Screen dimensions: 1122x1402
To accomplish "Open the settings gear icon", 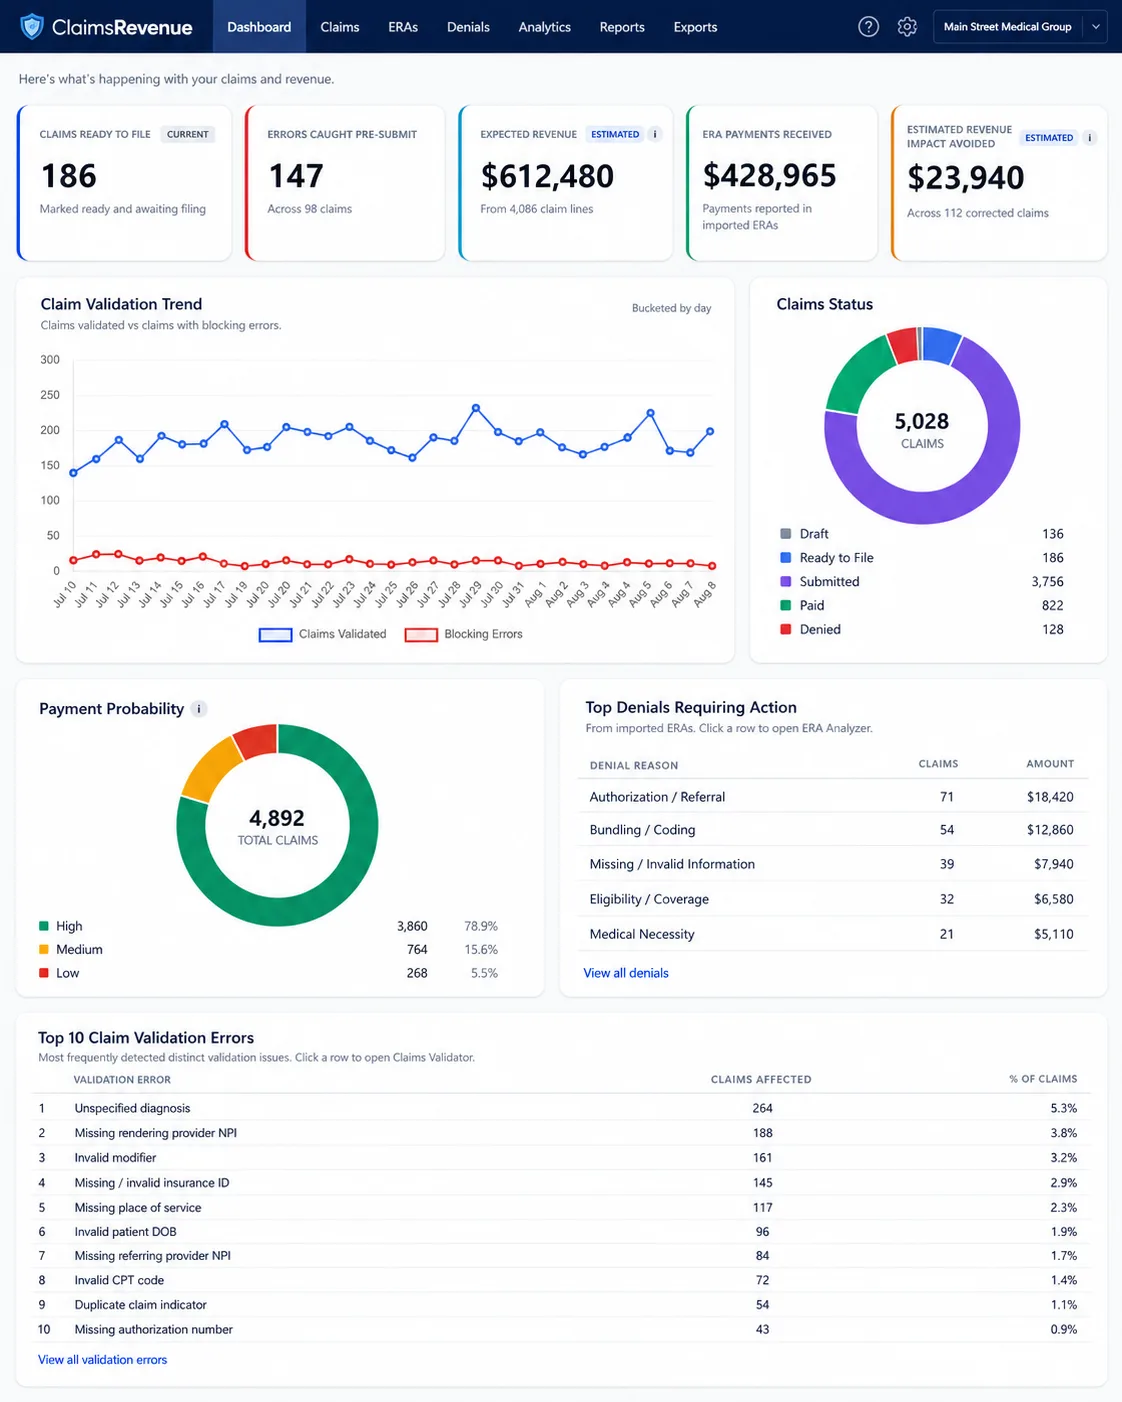I will point(907,27).
